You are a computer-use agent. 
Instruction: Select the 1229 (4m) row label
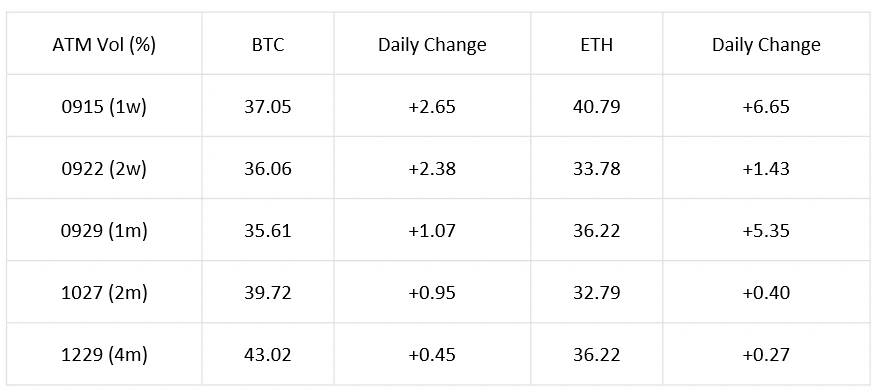[x=104, y=355]
